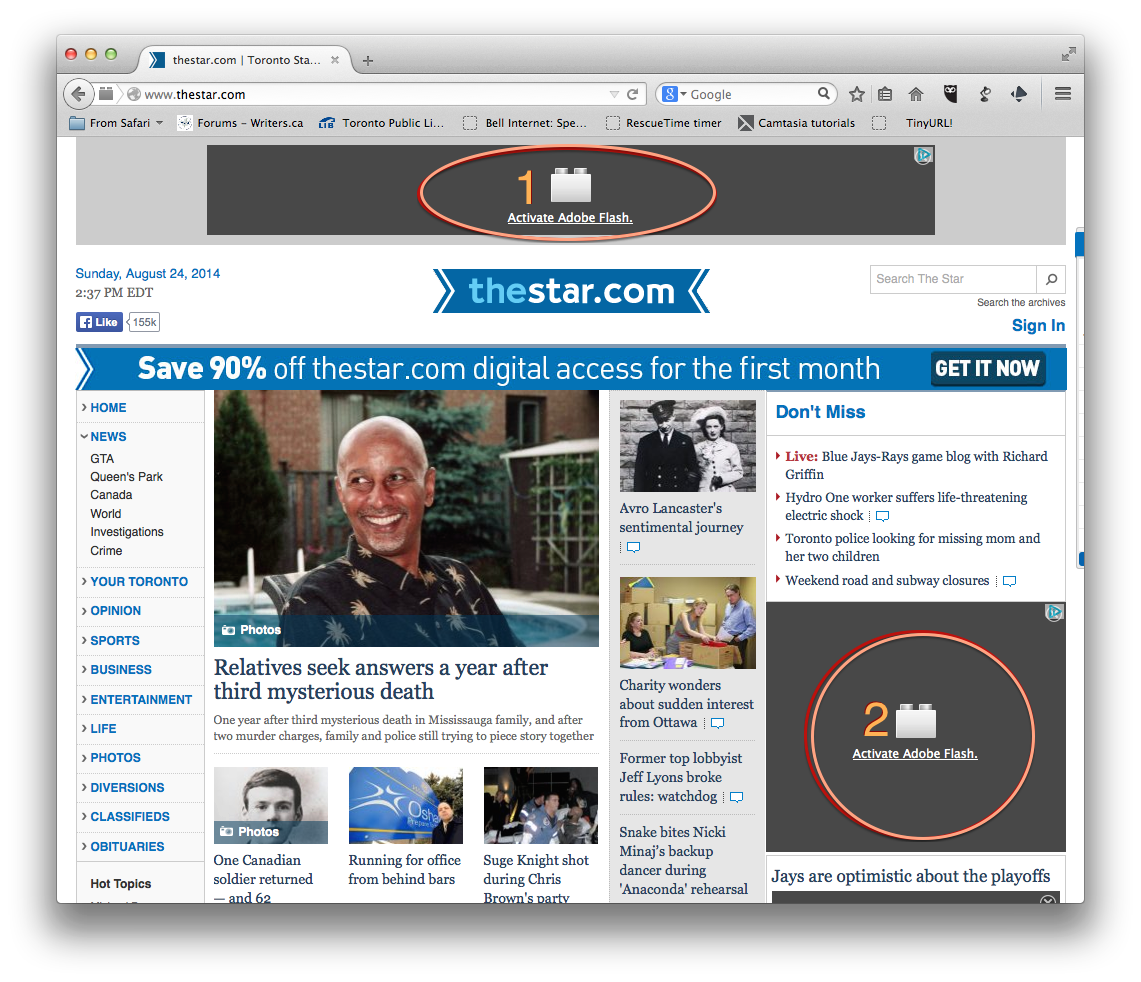Open a new tab with plus button

[367, 60]
